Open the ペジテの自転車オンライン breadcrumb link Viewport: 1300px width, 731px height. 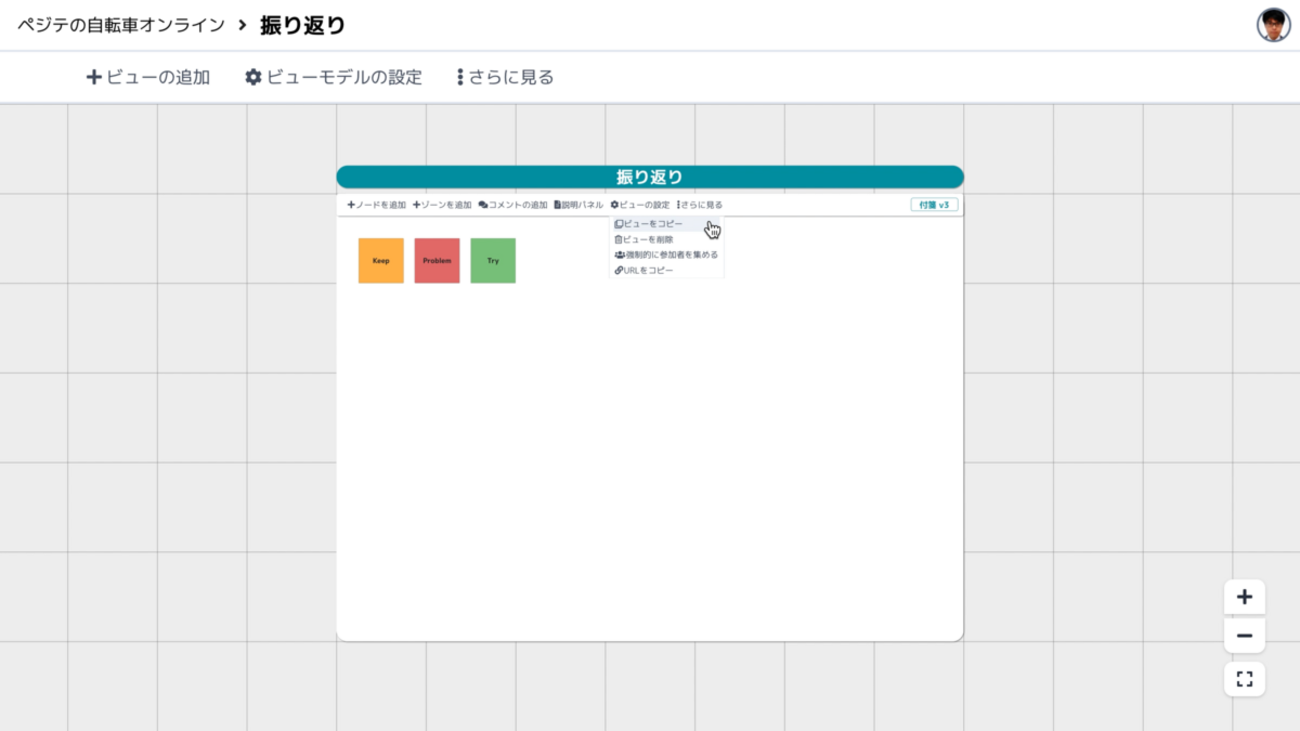(x=121, y=25)
